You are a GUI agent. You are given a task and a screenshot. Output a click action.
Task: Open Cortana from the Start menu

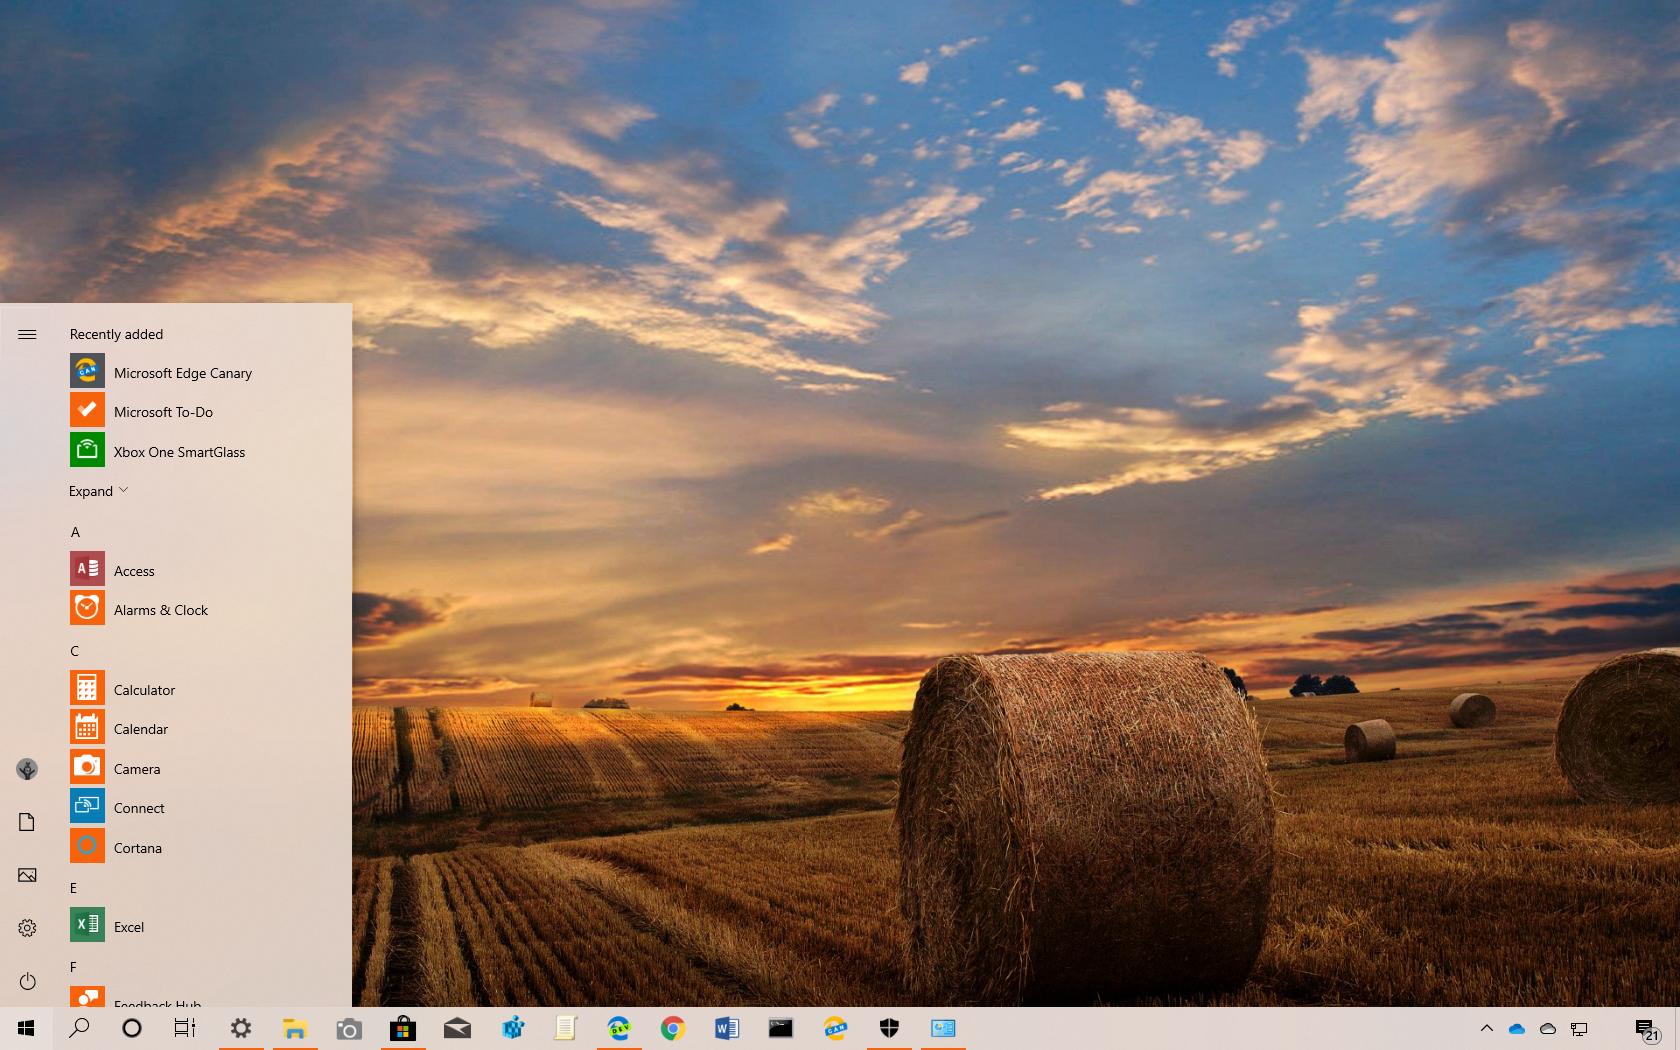tap(137, 847)
